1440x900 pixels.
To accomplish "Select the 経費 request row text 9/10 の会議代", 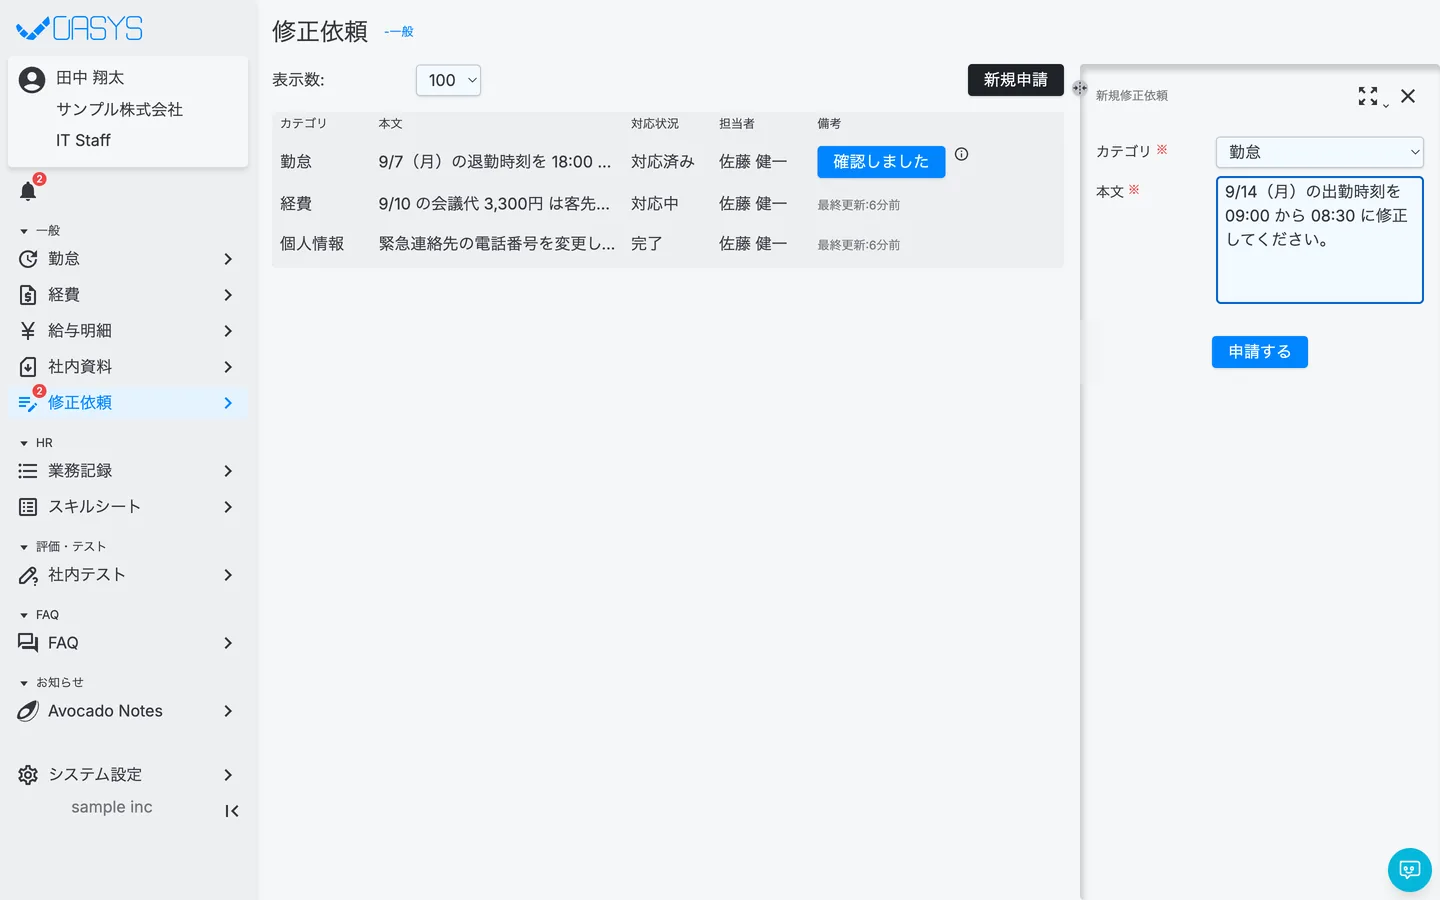I will coord(494,204).
